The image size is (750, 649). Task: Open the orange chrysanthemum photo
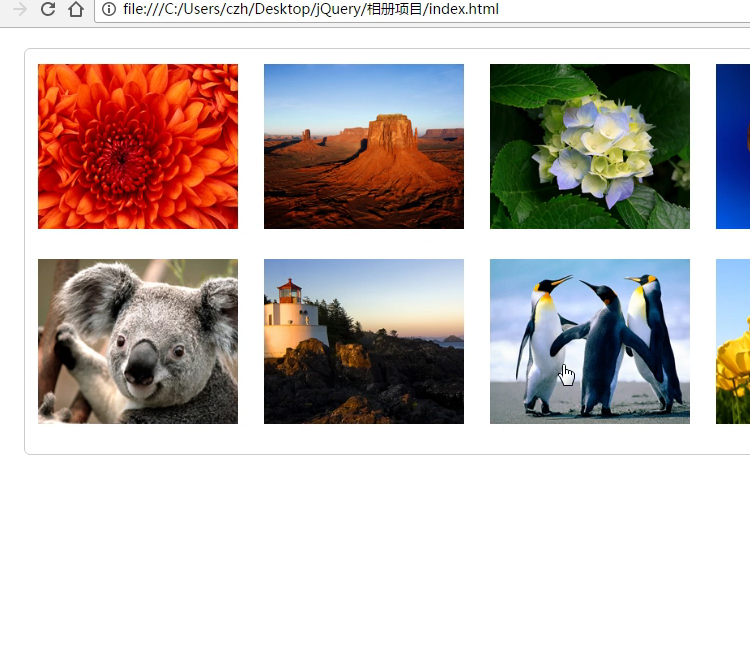coord(138,146)
